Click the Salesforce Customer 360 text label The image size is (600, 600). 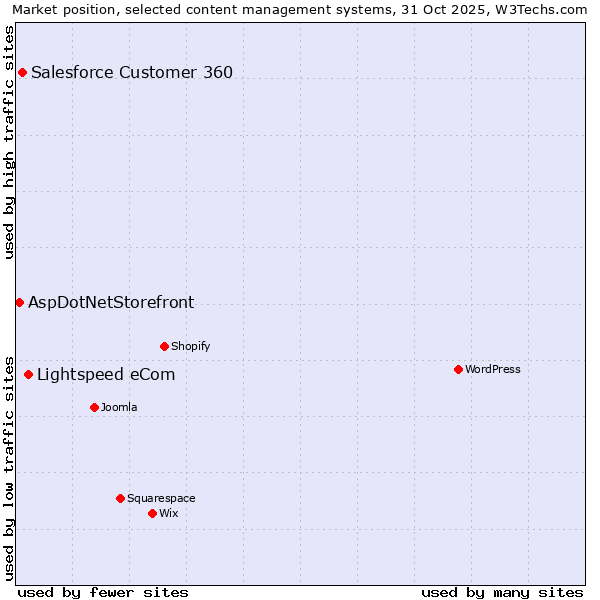click(x=132, y=72)
